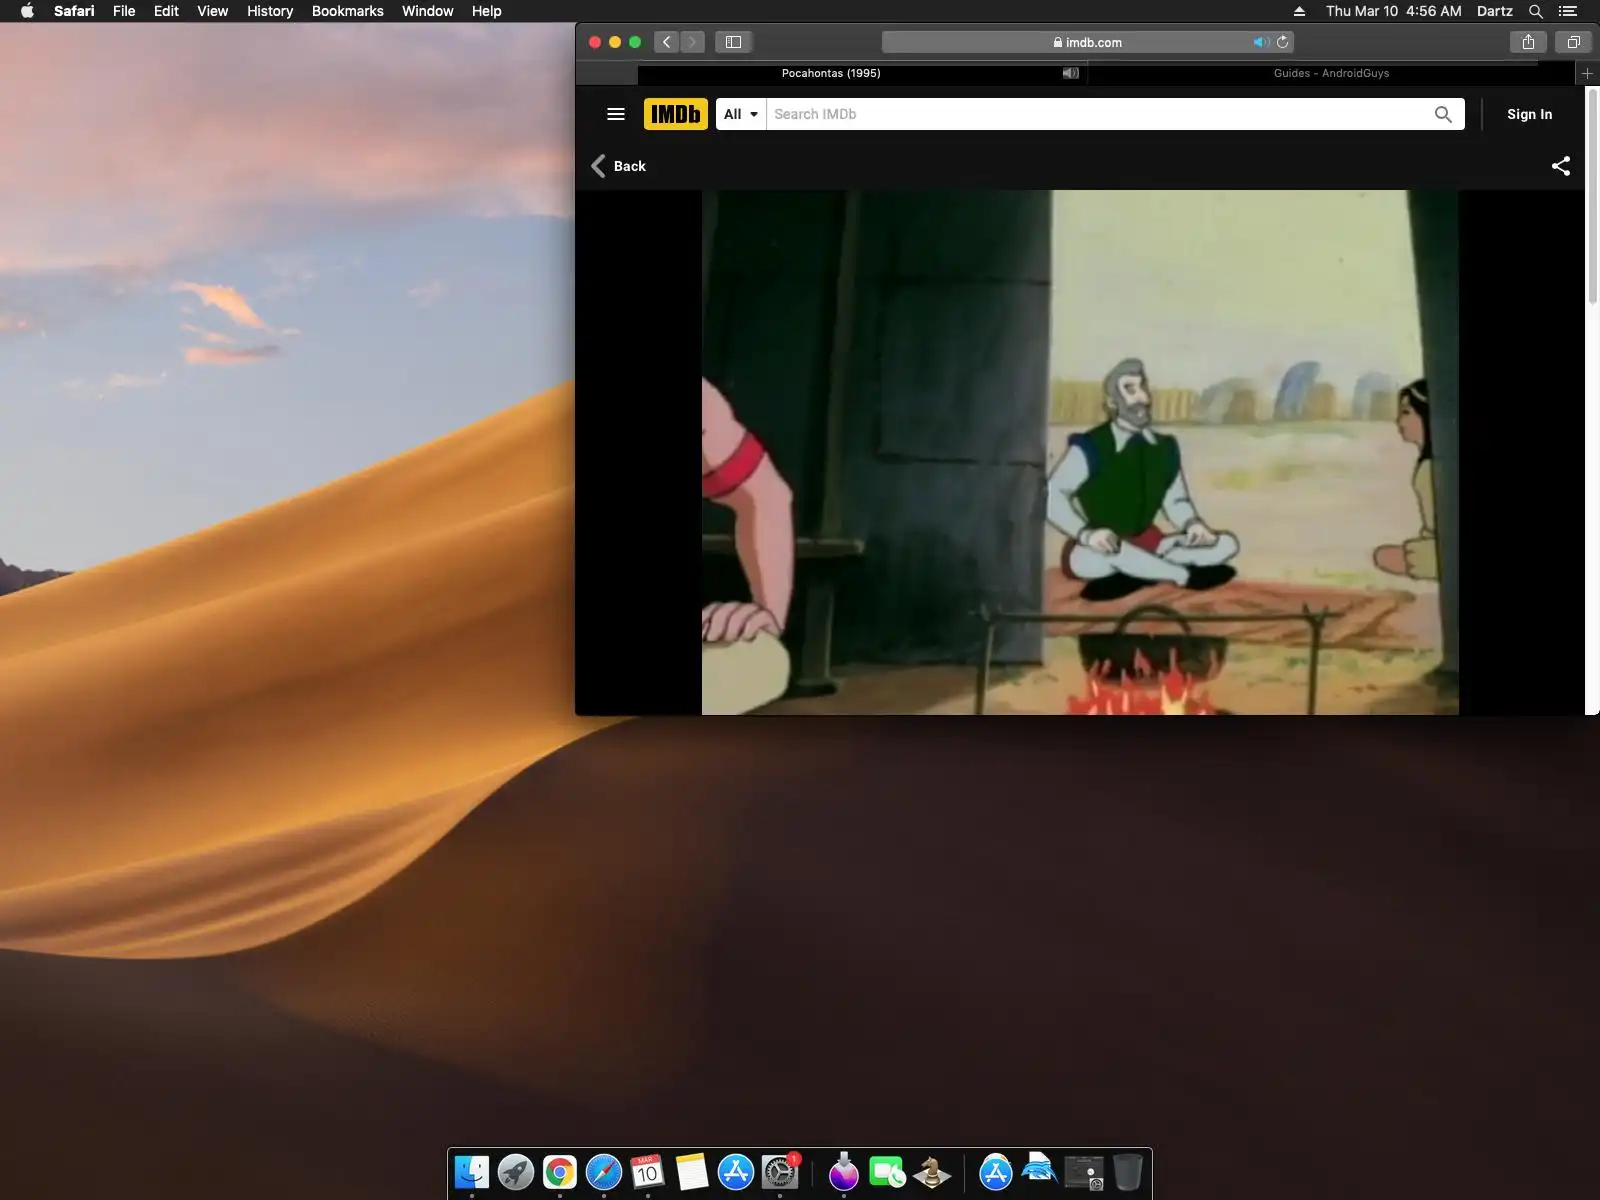The width and height of the screenshot is (1600, 1200).
Task: Show the Safari sidebar
Action: point(733,42)
